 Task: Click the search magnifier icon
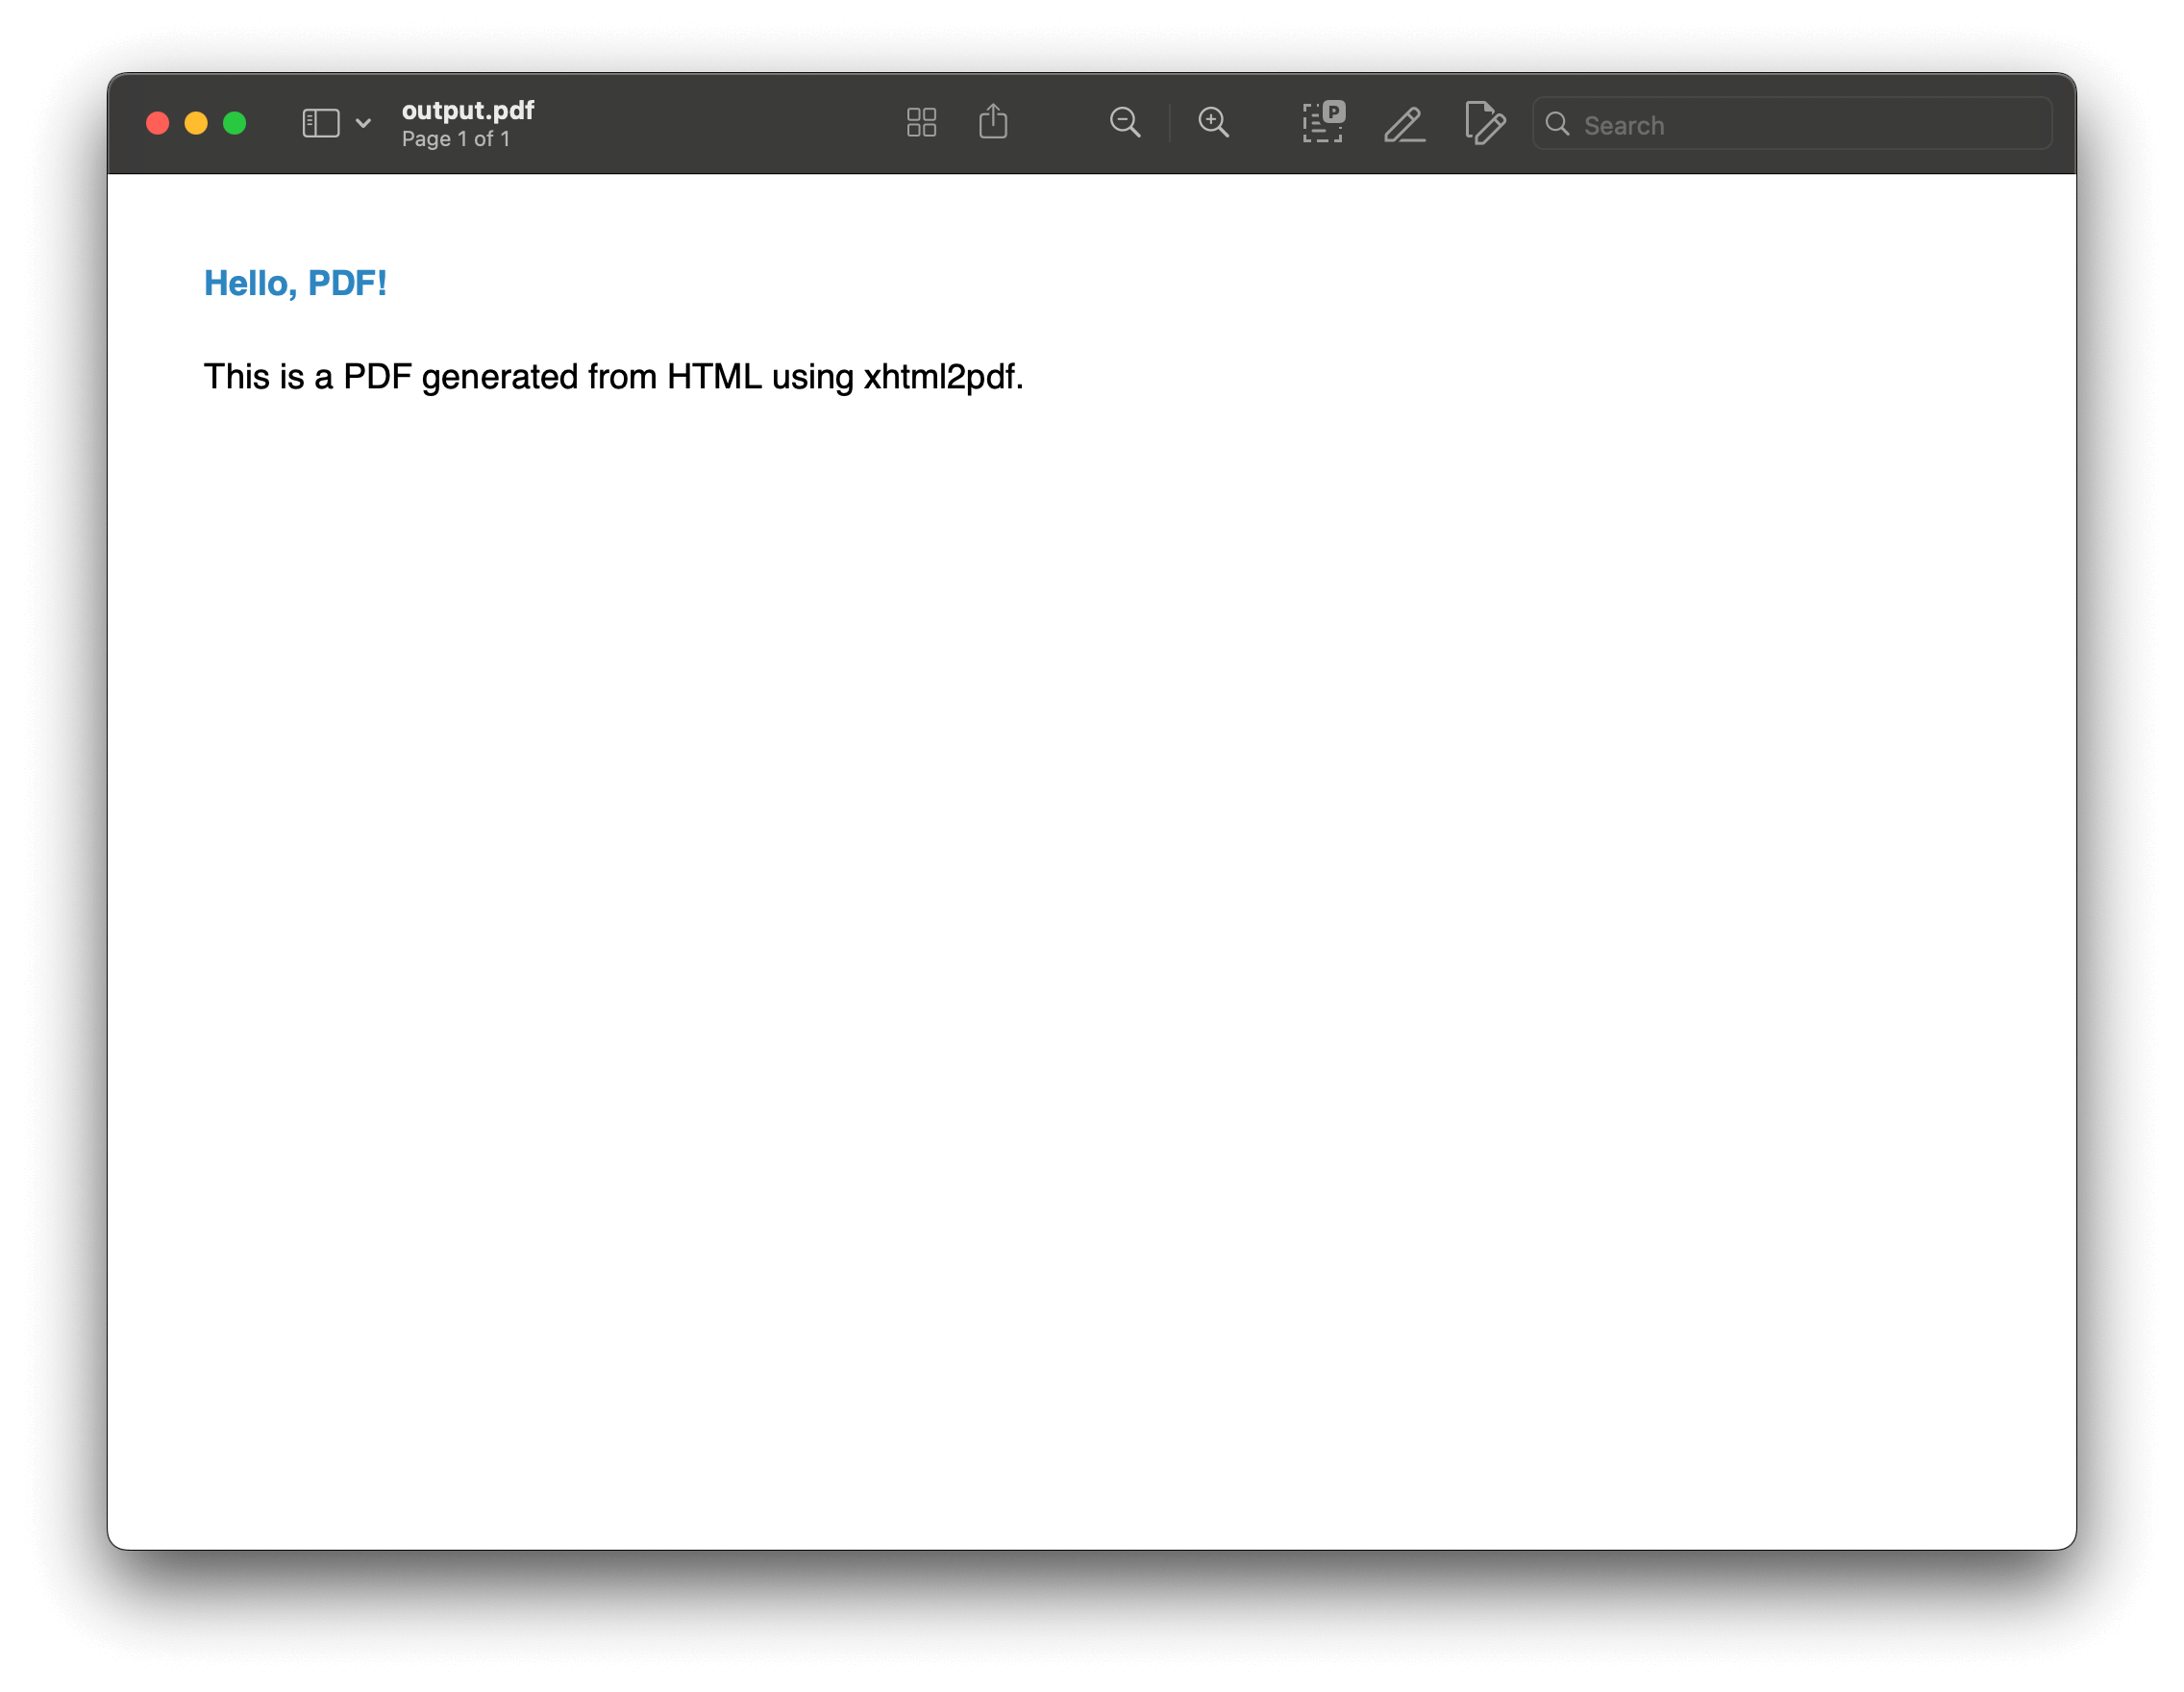1557,124
